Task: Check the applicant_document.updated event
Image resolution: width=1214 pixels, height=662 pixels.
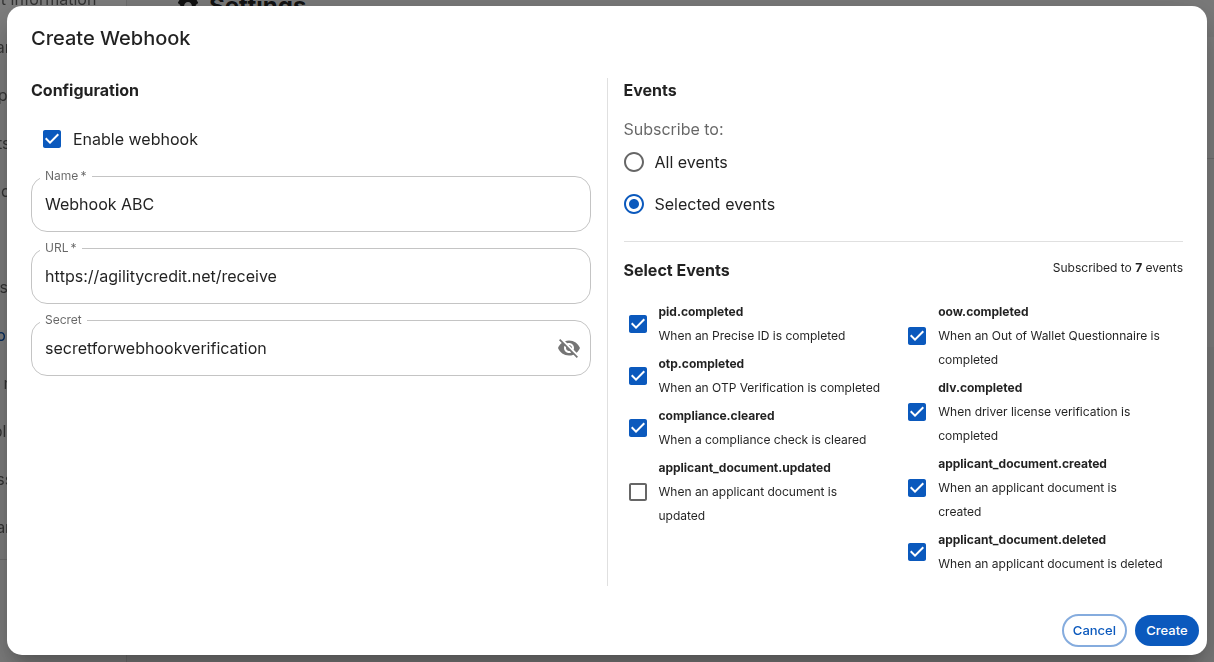Action: [x=638, y=492]
